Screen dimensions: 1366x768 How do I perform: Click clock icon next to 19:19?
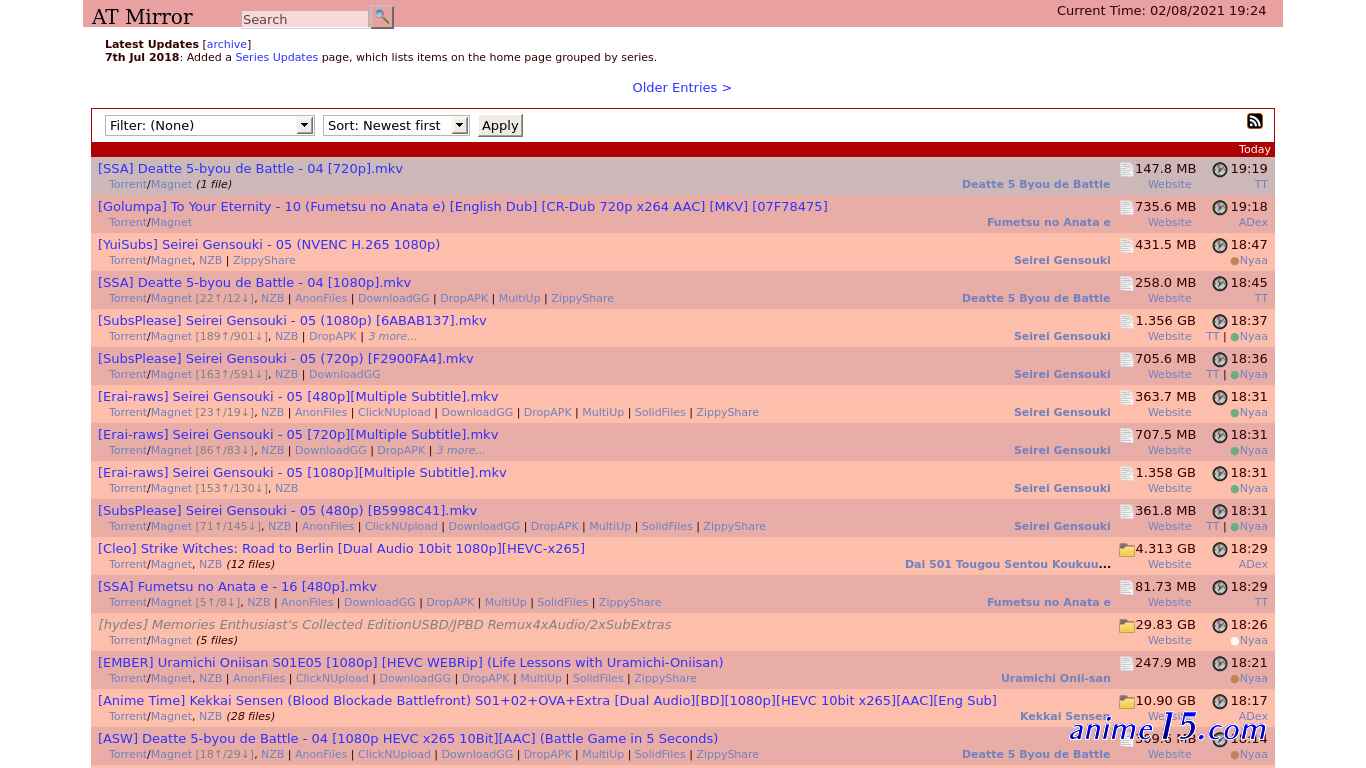click(1220, 170)
